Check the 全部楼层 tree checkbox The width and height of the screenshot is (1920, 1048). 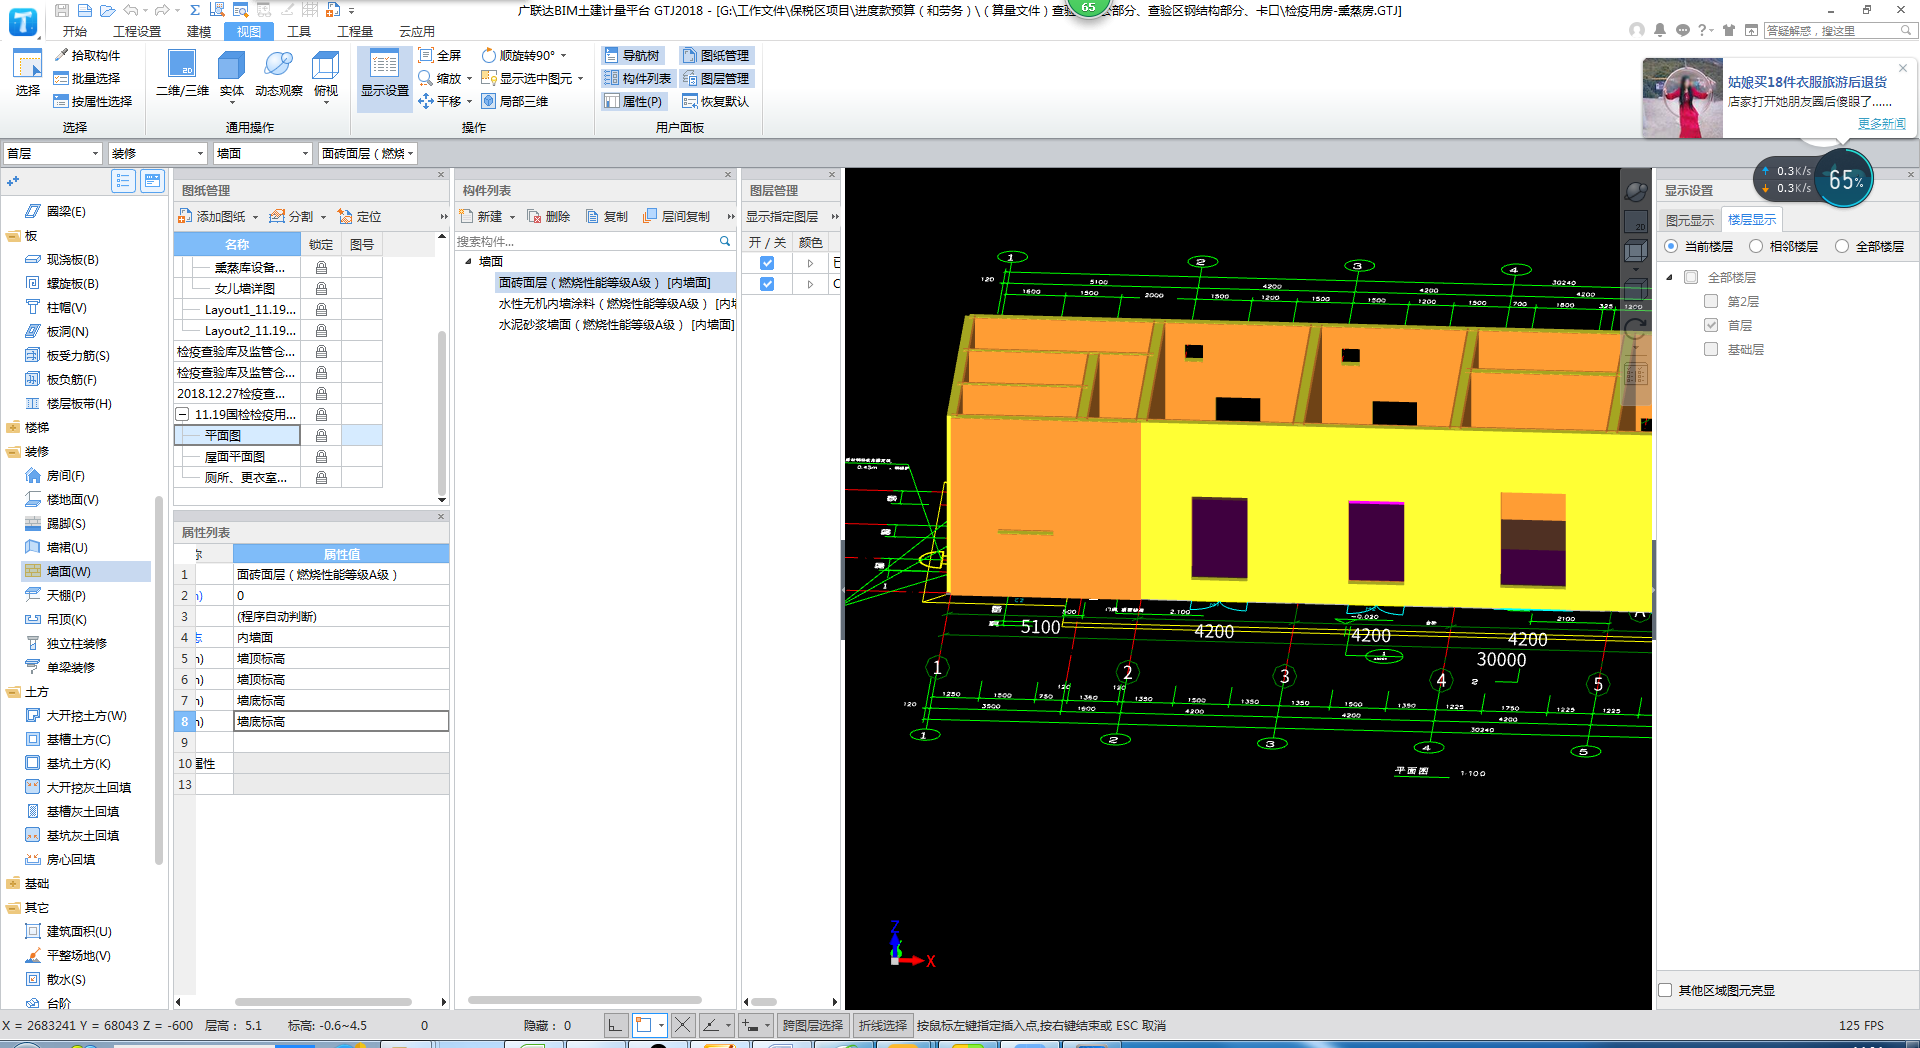pyautogui.click(x=1691, y=277)
